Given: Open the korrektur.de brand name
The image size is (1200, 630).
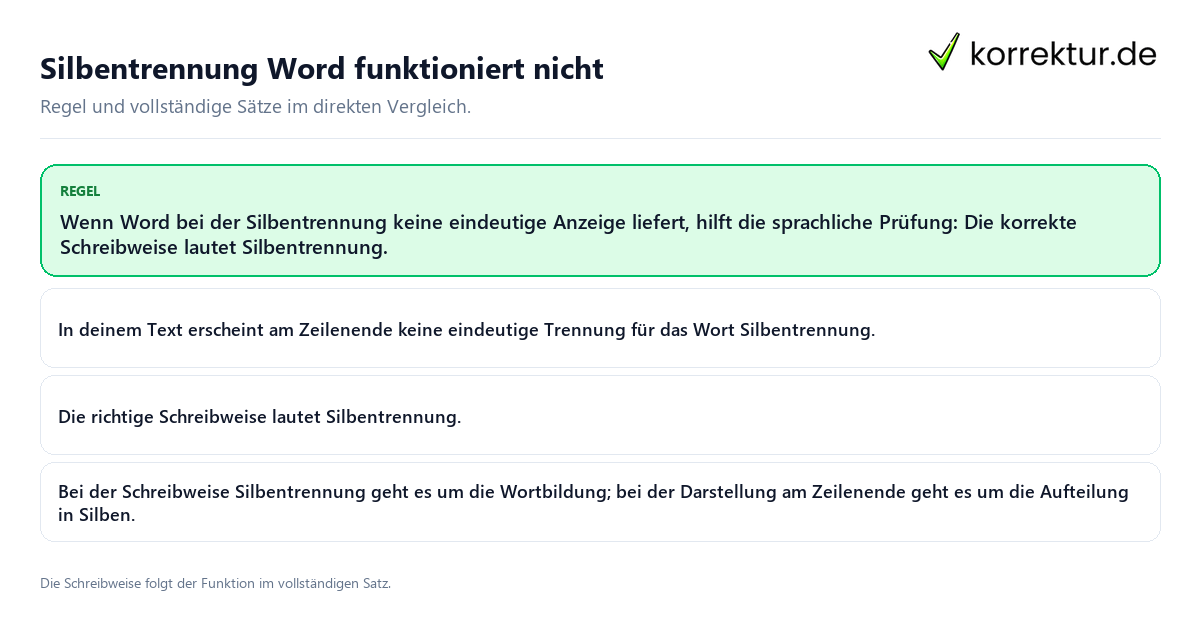Looking at the screenshot, I should 1063,53.
